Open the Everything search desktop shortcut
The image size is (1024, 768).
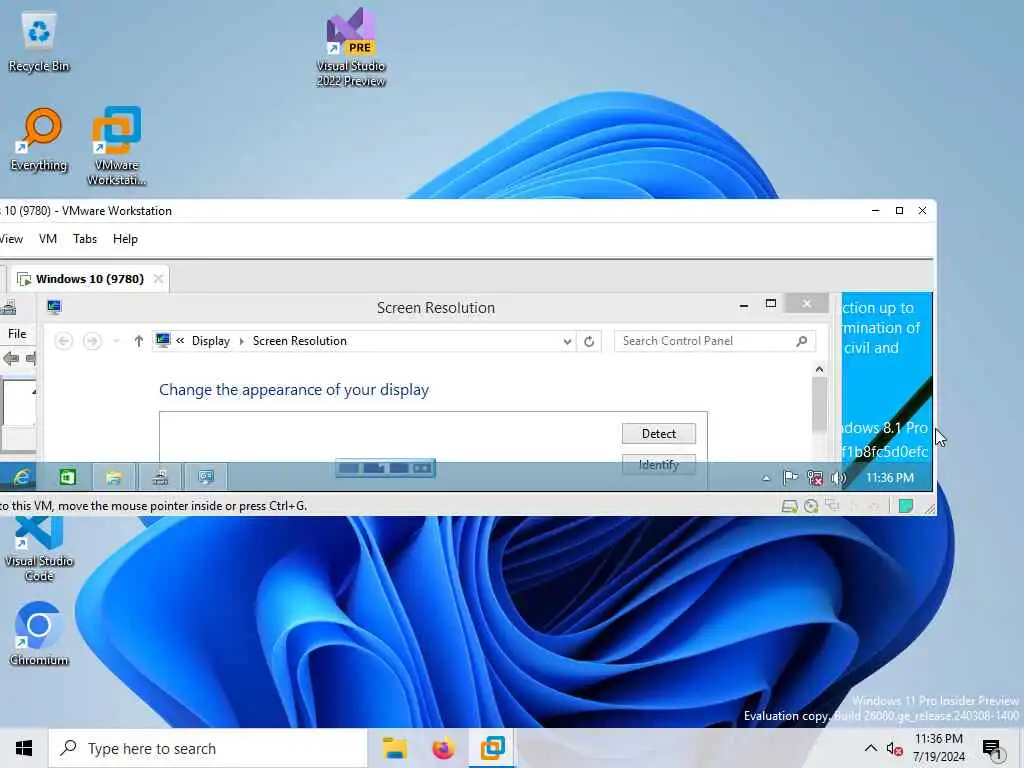(x=39, y=140)
